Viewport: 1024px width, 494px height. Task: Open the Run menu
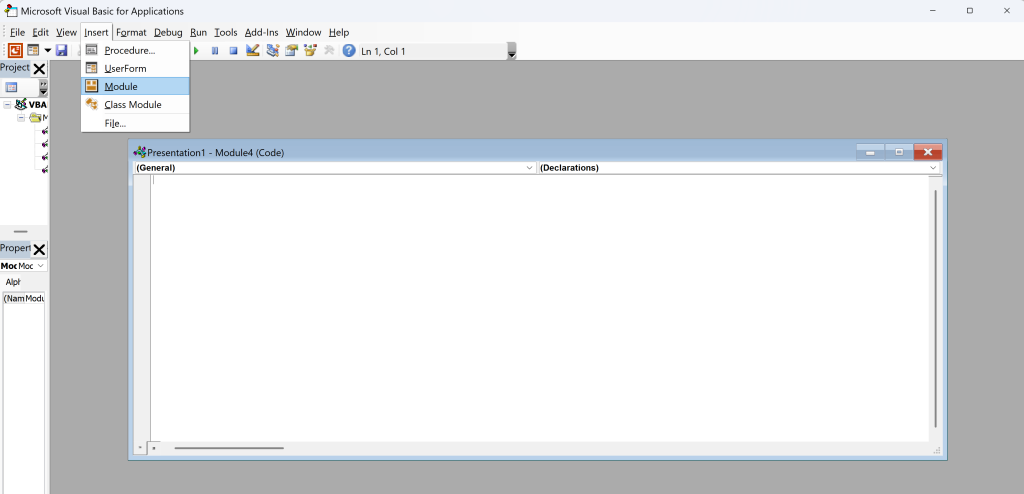199,32
